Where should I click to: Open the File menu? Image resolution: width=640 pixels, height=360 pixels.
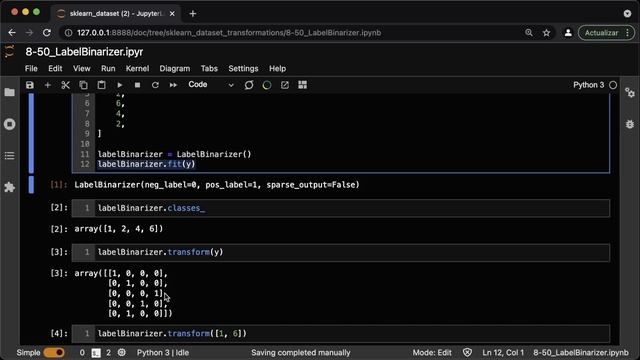point(31,69)
